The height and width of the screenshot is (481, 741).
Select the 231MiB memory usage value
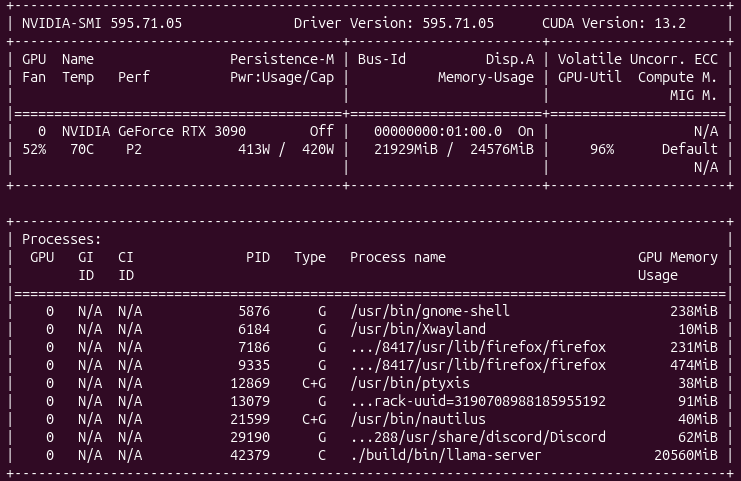(x=694, y=347)
